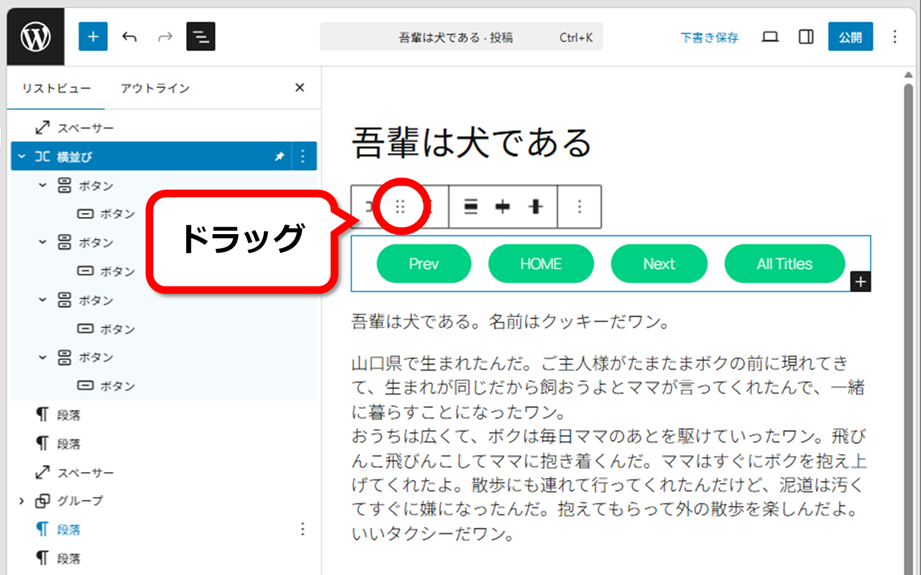
Task: Open the preview device icon
Action: tap(770, 37)
